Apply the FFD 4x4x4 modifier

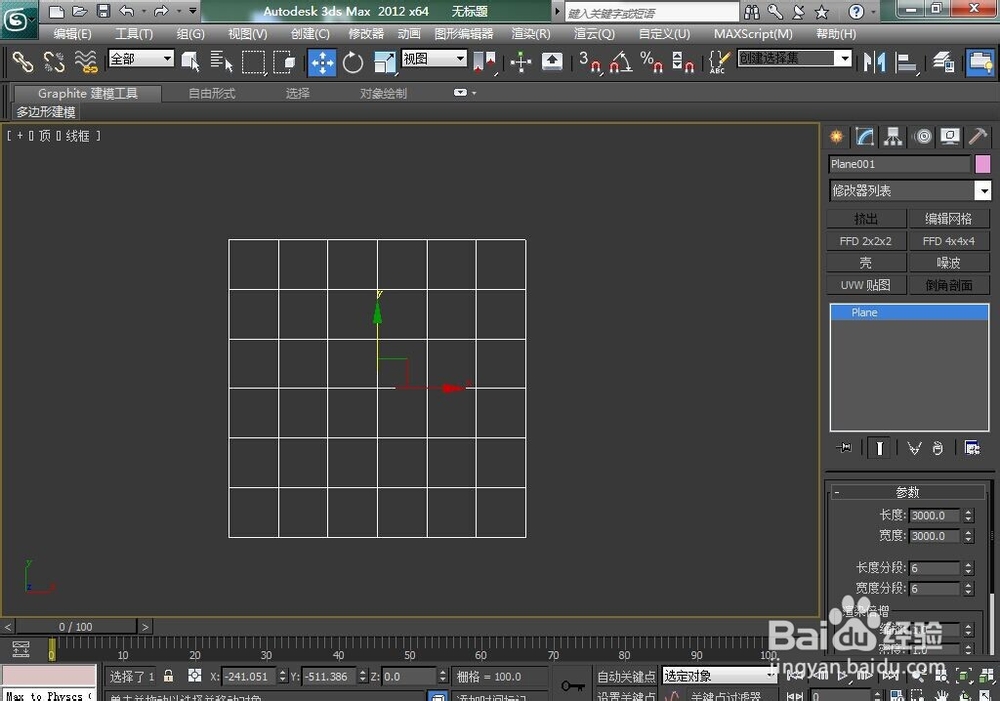click(948, 241)
